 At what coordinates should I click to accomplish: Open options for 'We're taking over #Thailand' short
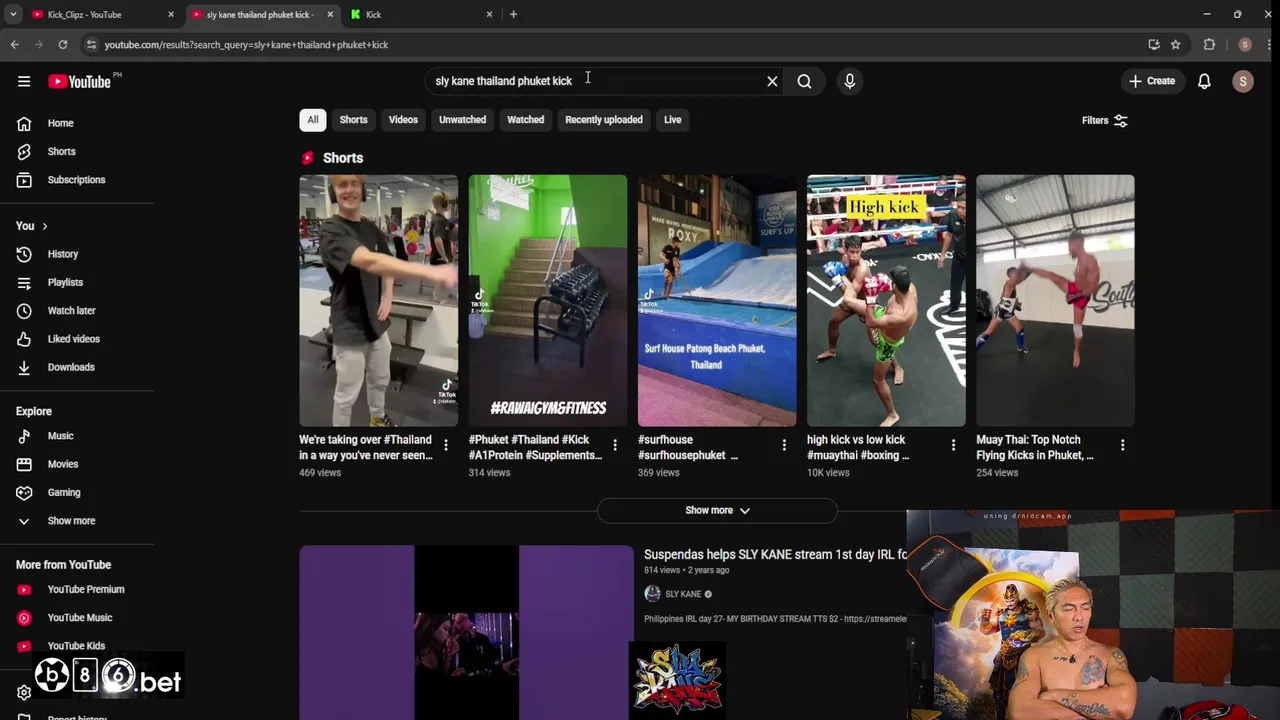click(446, 445)
